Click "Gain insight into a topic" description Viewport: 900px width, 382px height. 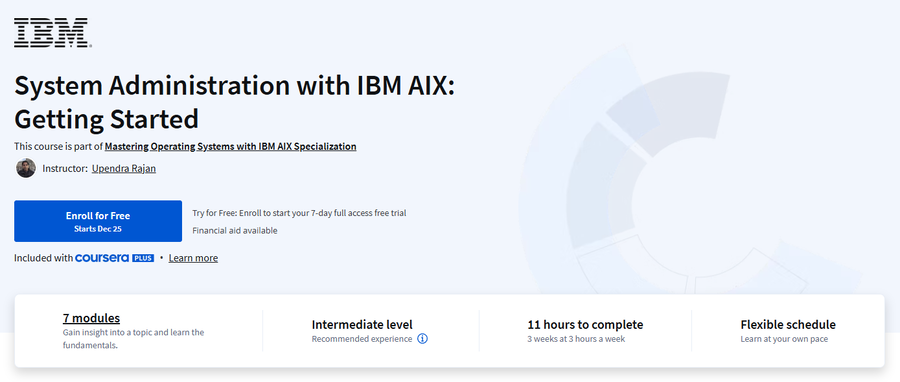point(133,339)
